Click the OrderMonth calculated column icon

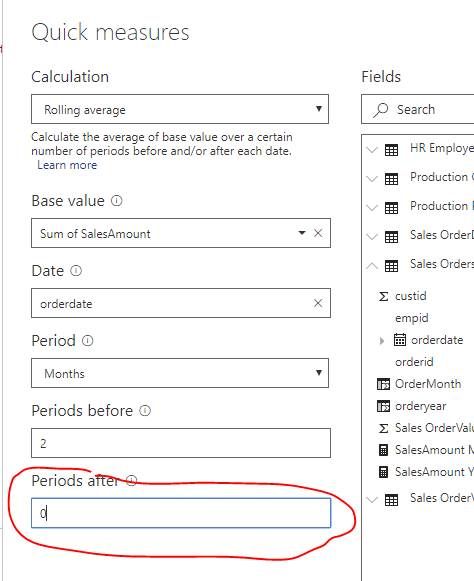[383, 384]
